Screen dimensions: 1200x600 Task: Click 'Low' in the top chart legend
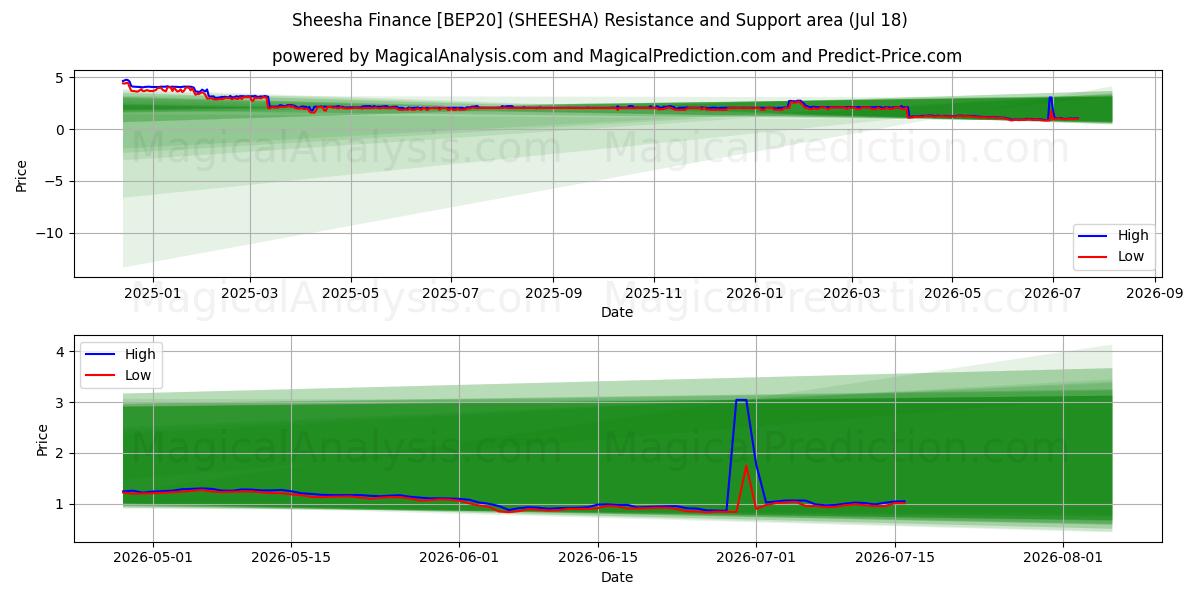[x=1132, y=257]
